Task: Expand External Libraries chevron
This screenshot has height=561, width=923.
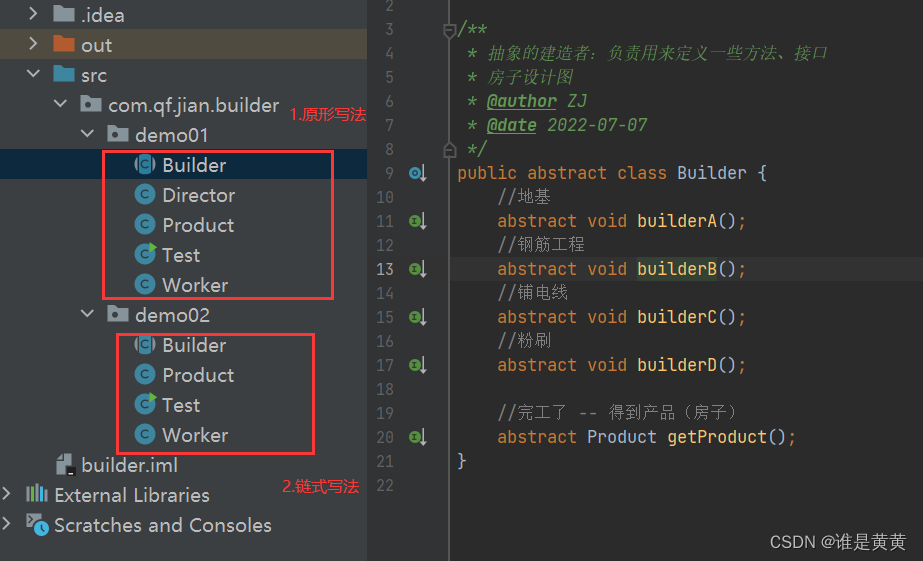Action: [6, 494]
